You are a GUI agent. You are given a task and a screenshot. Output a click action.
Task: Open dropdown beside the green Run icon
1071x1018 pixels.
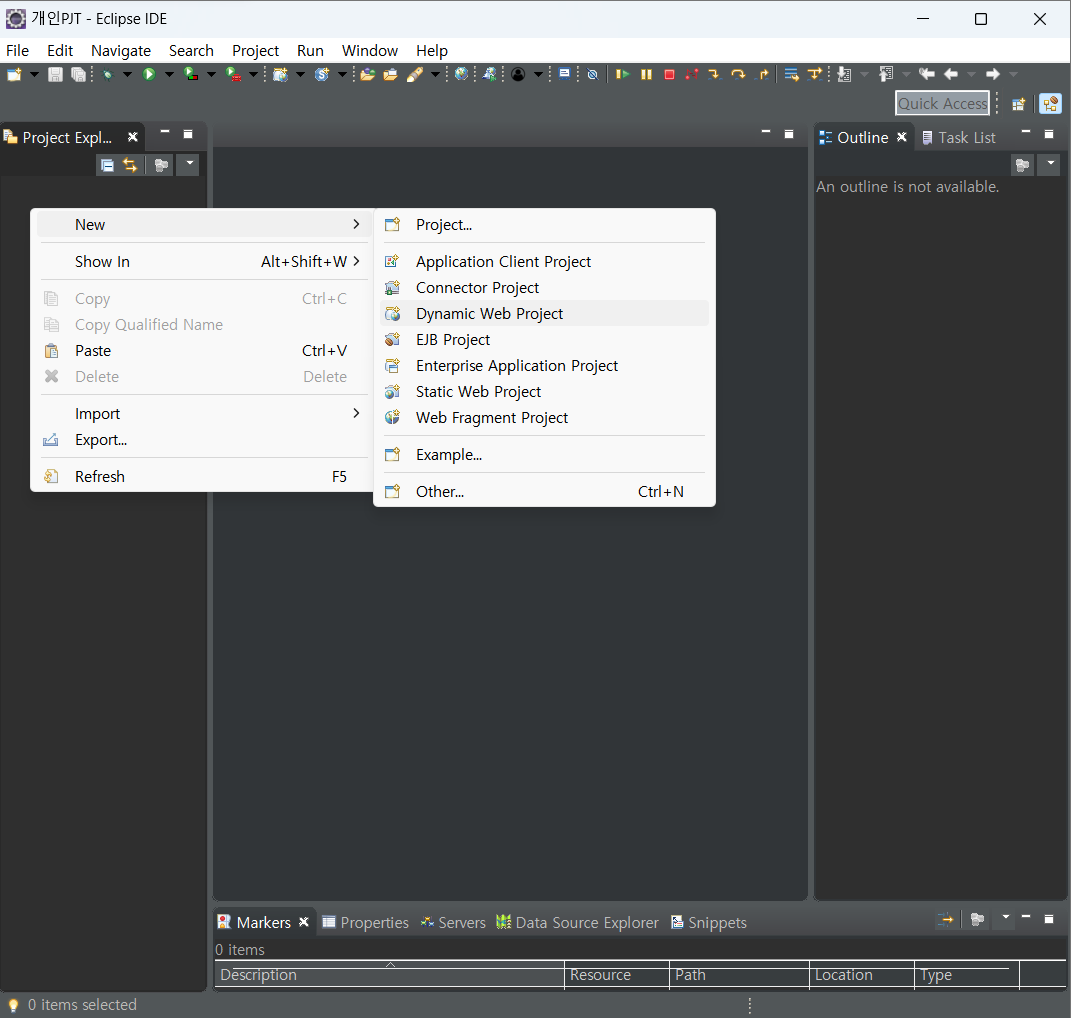tap(169, 74)
